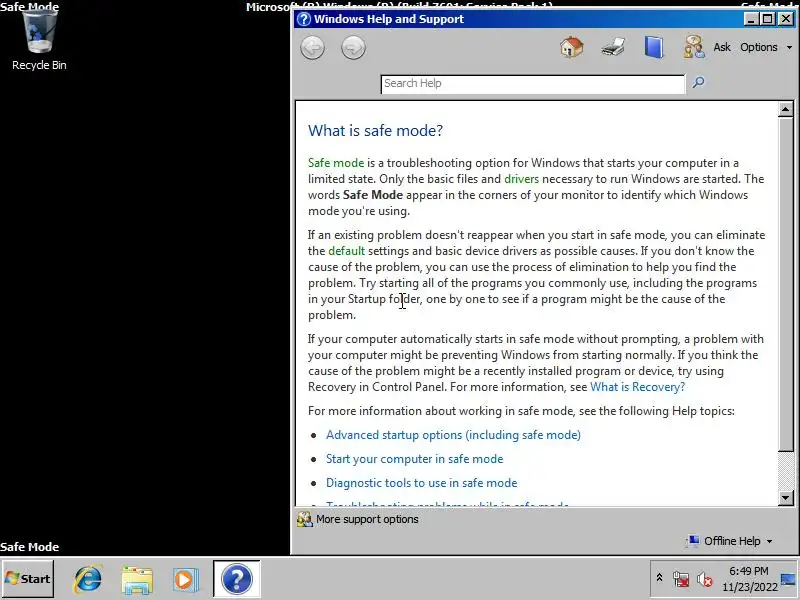
Task: Open Help and Support home page
Action: click(x=571, y=47)
